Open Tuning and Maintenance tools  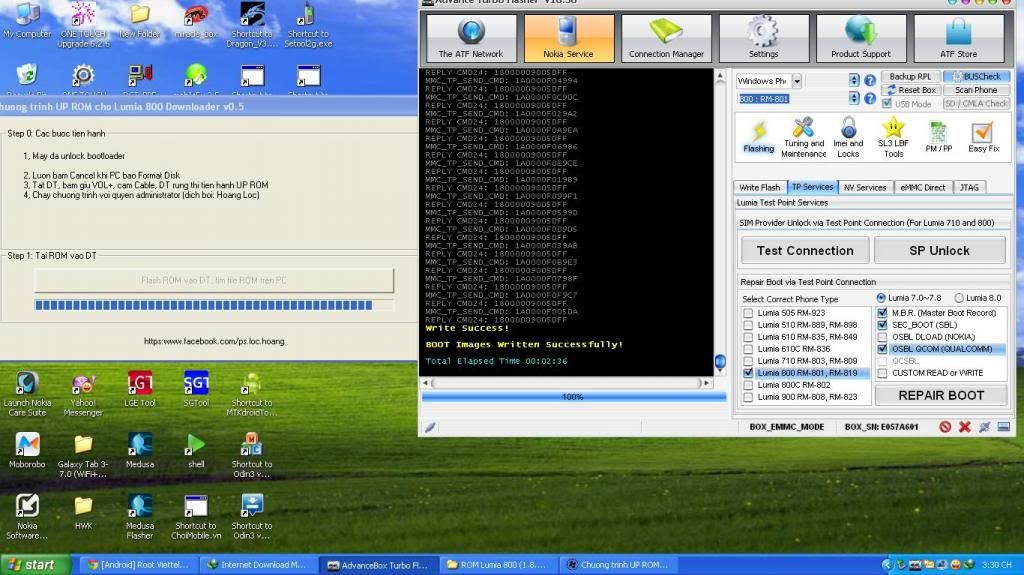coord(803,137)
